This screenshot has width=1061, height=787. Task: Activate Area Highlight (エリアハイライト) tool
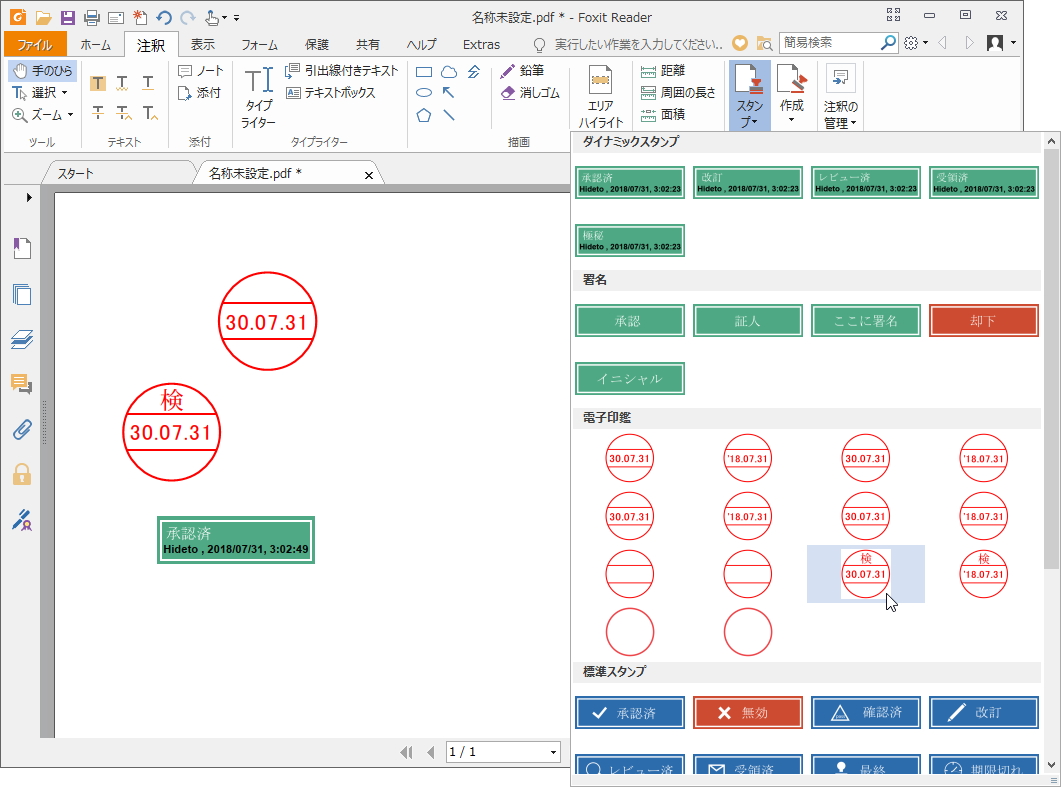point(600,96)
